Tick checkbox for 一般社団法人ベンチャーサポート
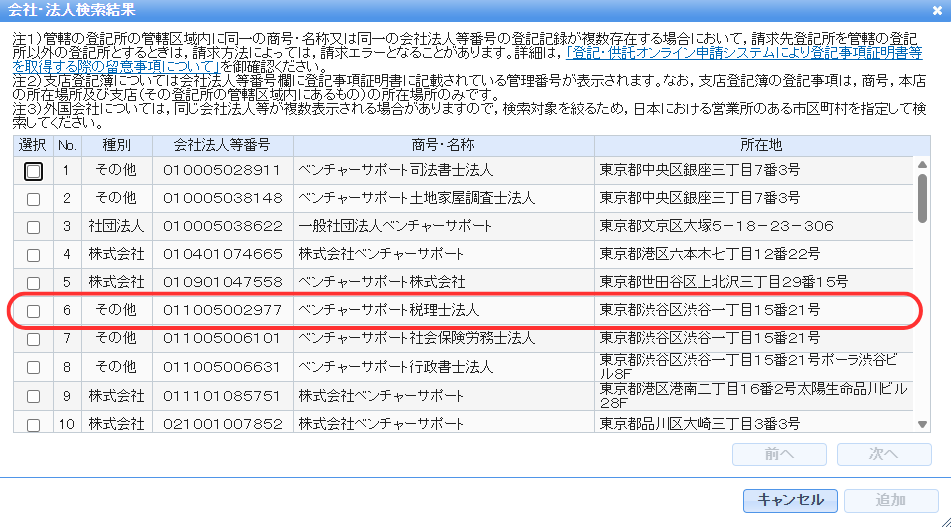 tap(34, 227)
